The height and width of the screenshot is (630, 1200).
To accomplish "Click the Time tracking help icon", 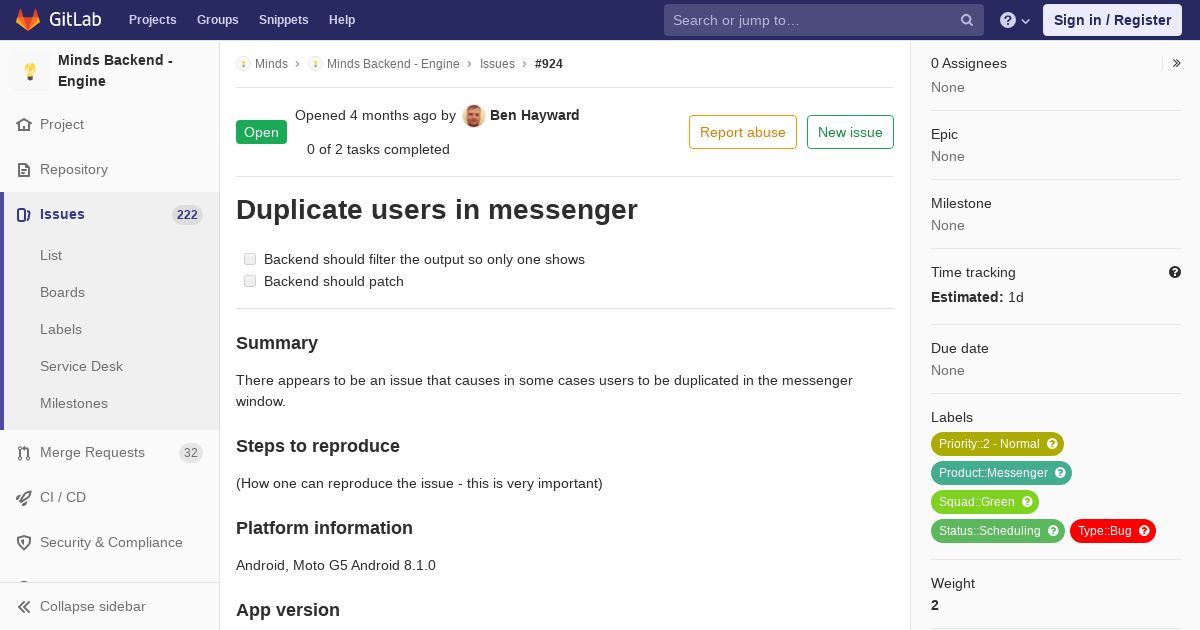I will (x=1175, y=272).
